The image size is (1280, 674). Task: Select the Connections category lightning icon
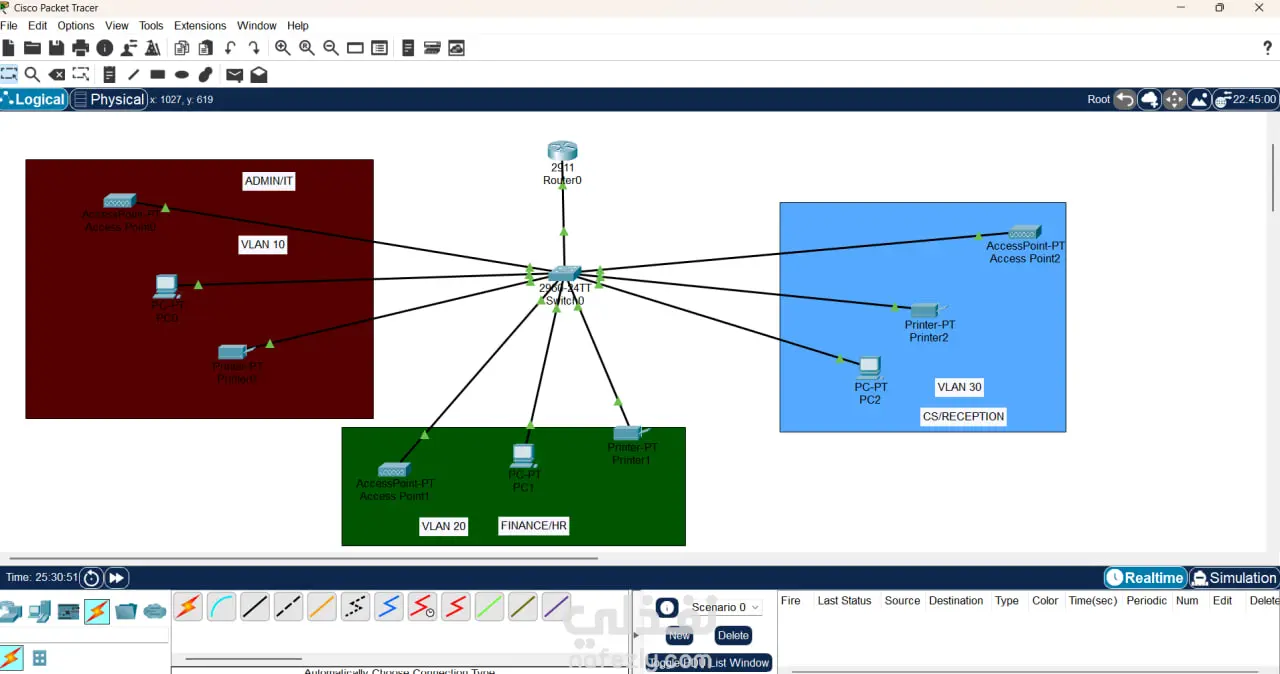point(97,611)
